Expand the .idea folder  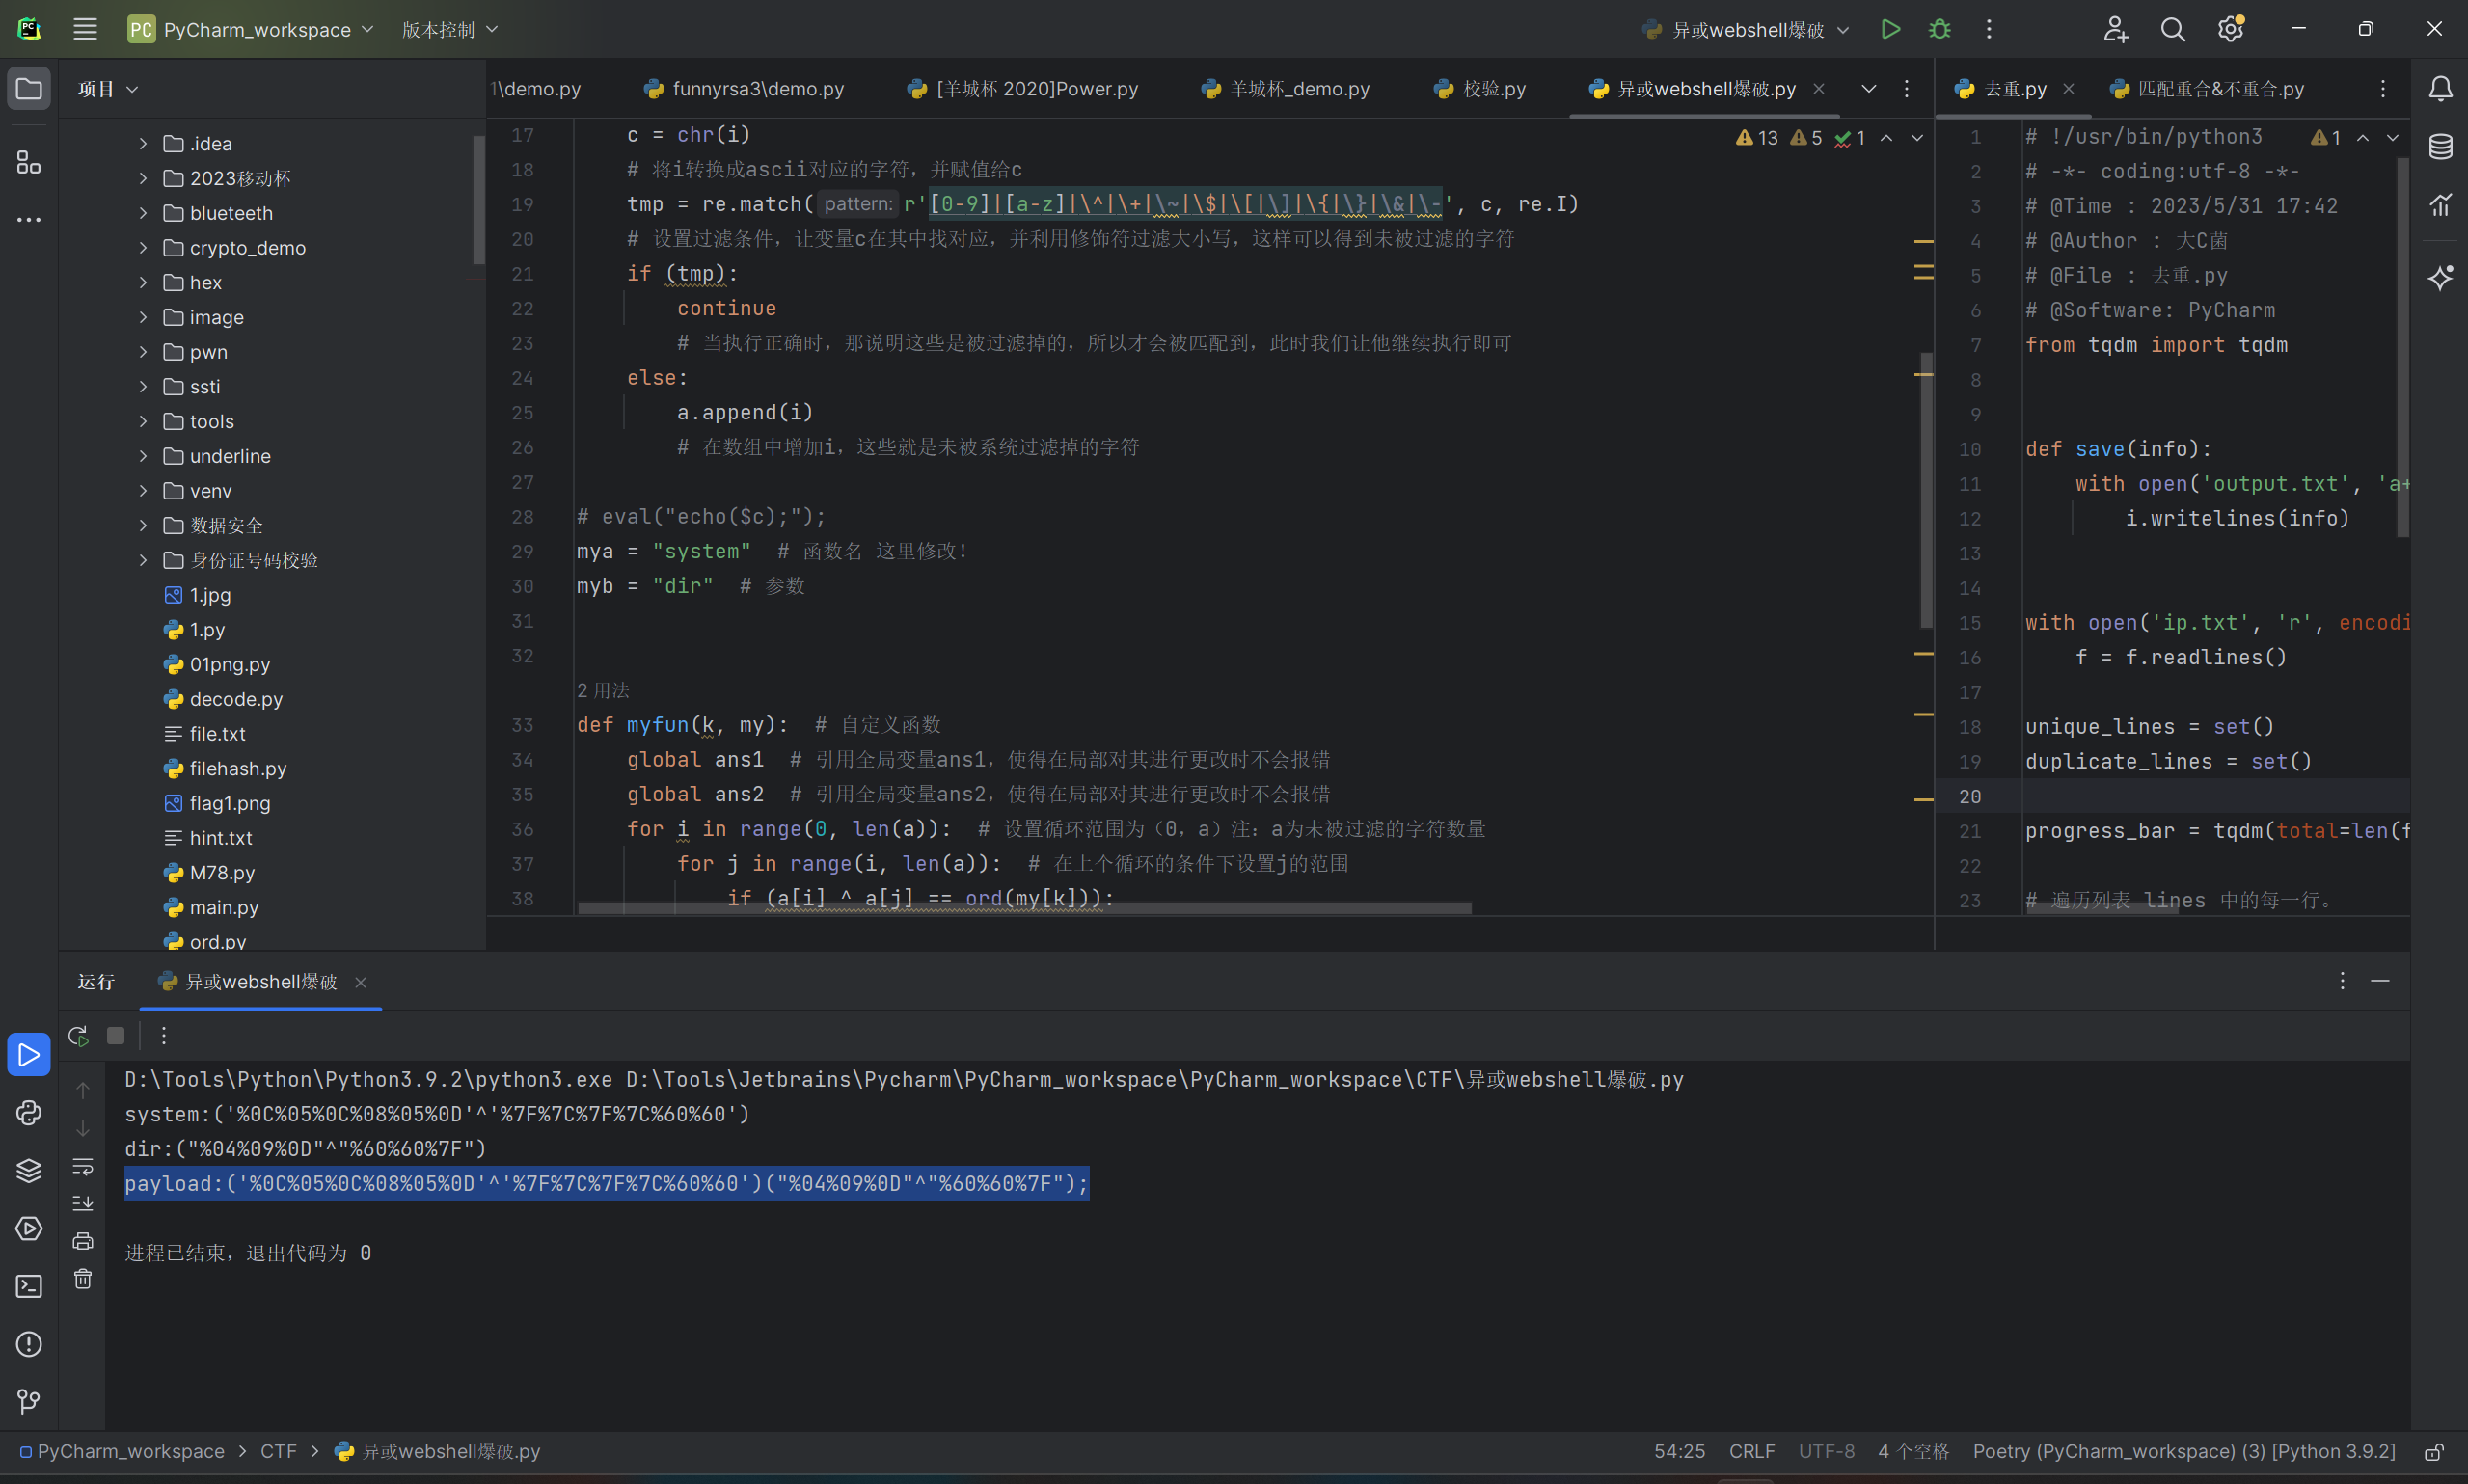pyautogui.click(x=143, y=144)
